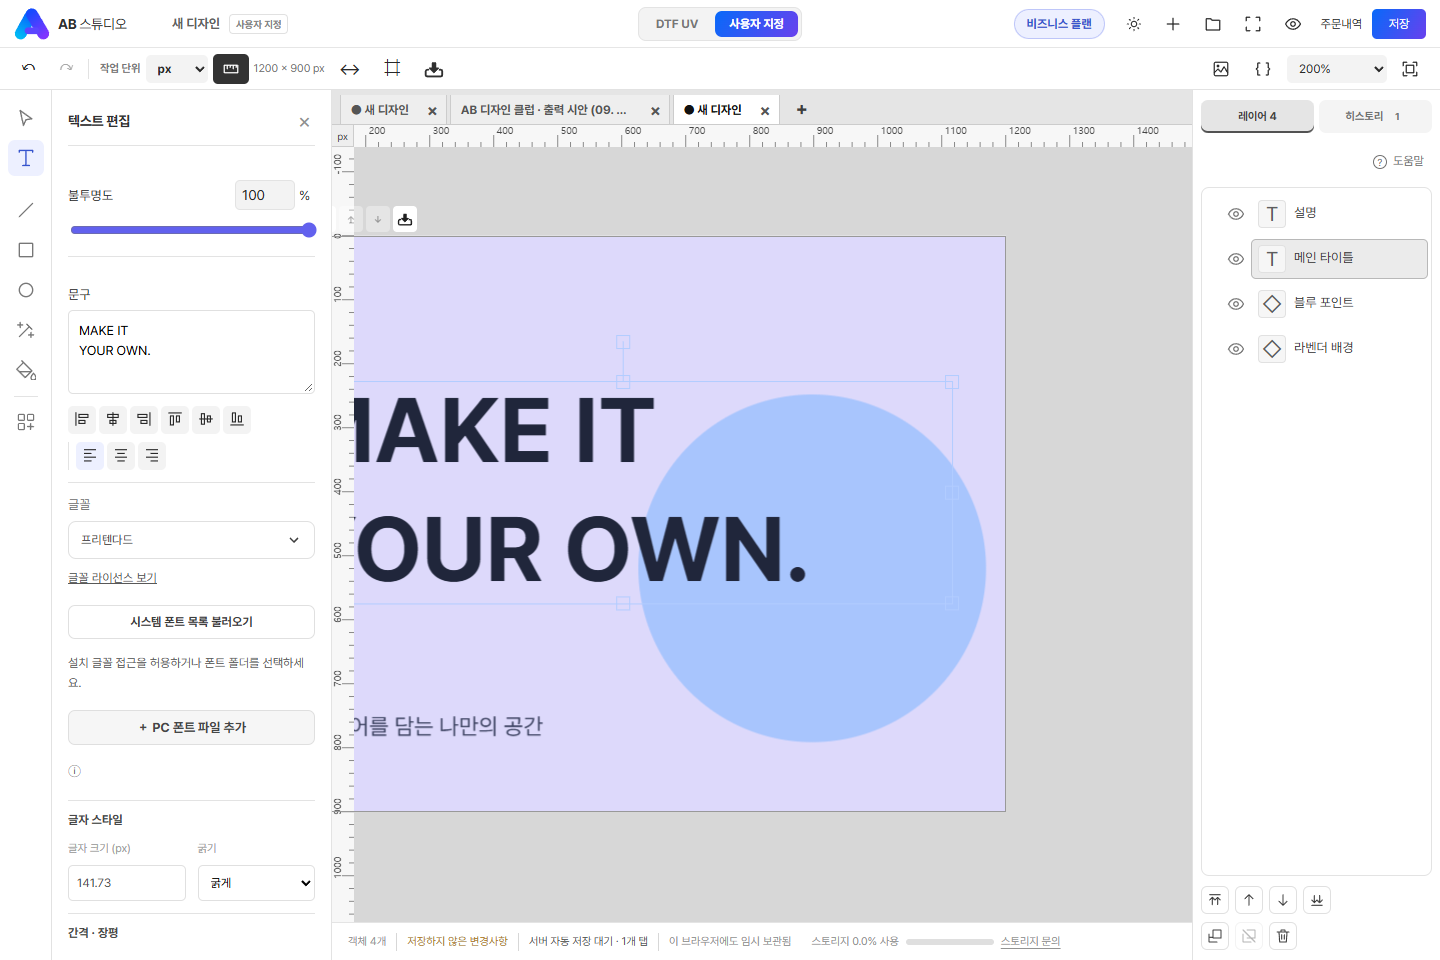Toggle visibility of 라벤더 배경 layer

pos(1236,349)
